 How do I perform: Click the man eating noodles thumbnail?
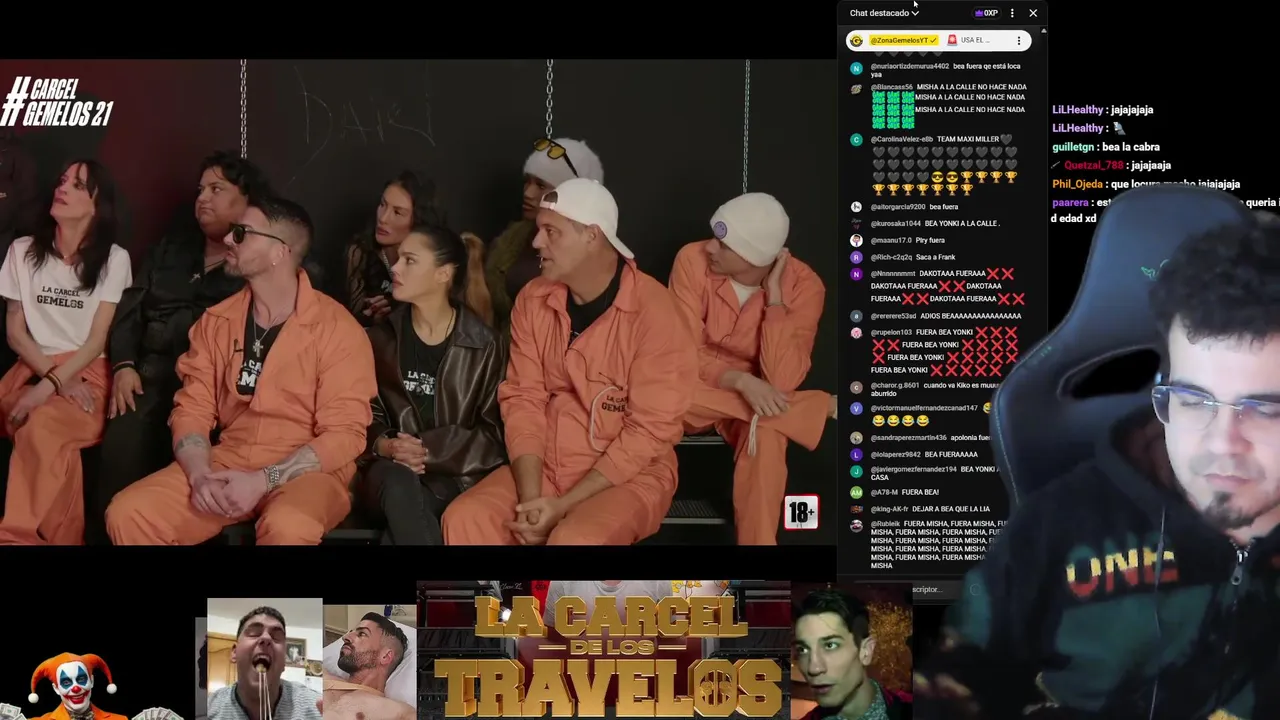pyautogui.click(x=265, y=659)
